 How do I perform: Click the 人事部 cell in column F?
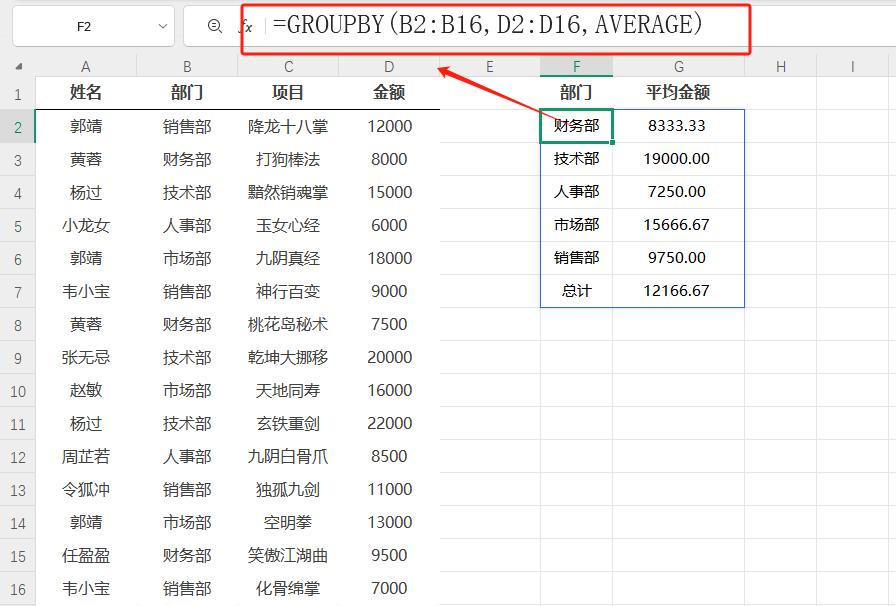[x=576, y=192]
